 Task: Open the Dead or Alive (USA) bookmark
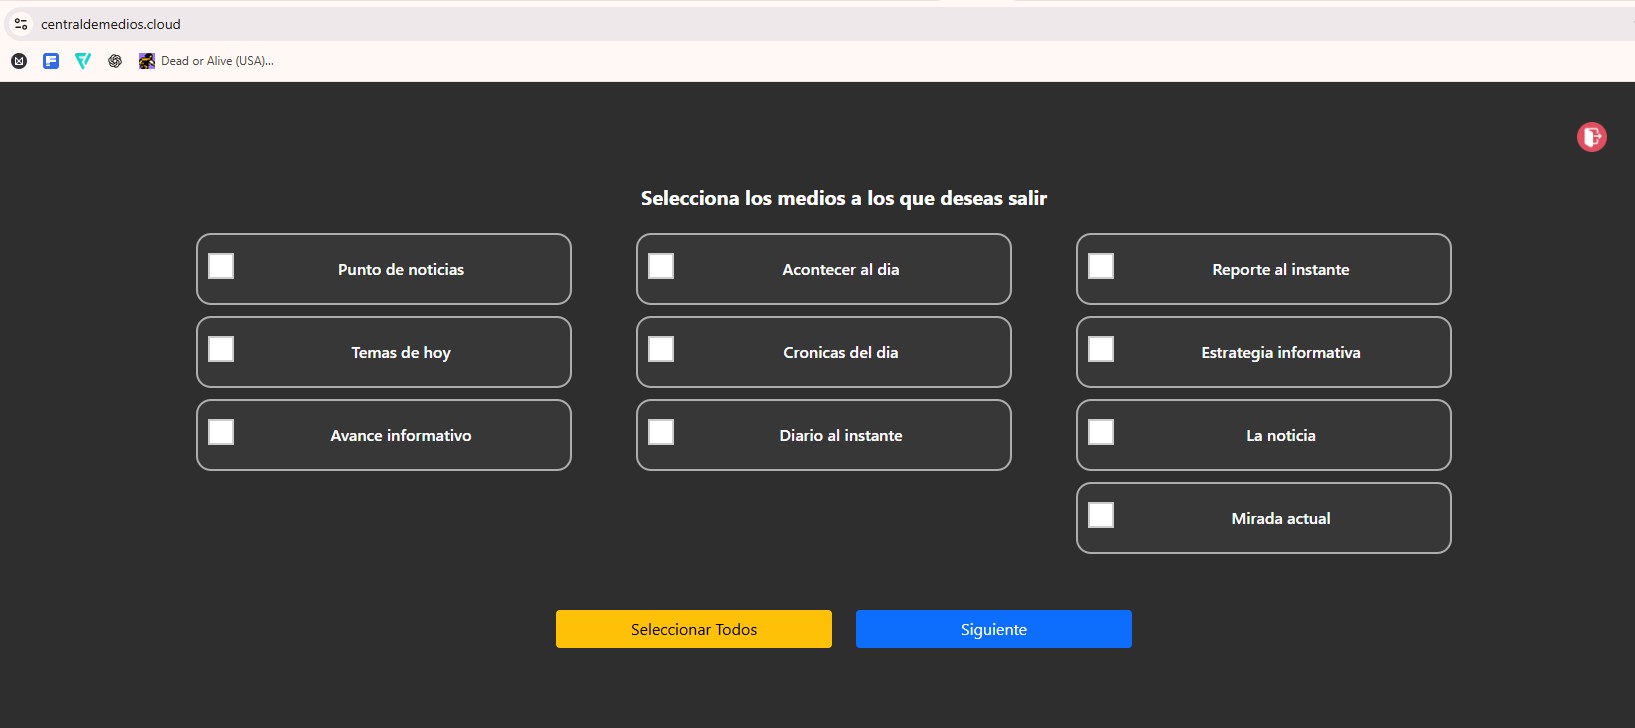click(207, 61)
